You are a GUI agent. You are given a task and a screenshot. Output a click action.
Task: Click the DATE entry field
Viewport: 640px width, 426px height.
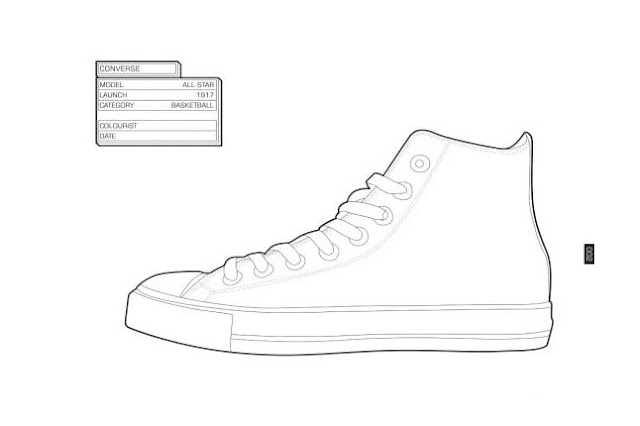pyautogui.click(x=158, y=136)
